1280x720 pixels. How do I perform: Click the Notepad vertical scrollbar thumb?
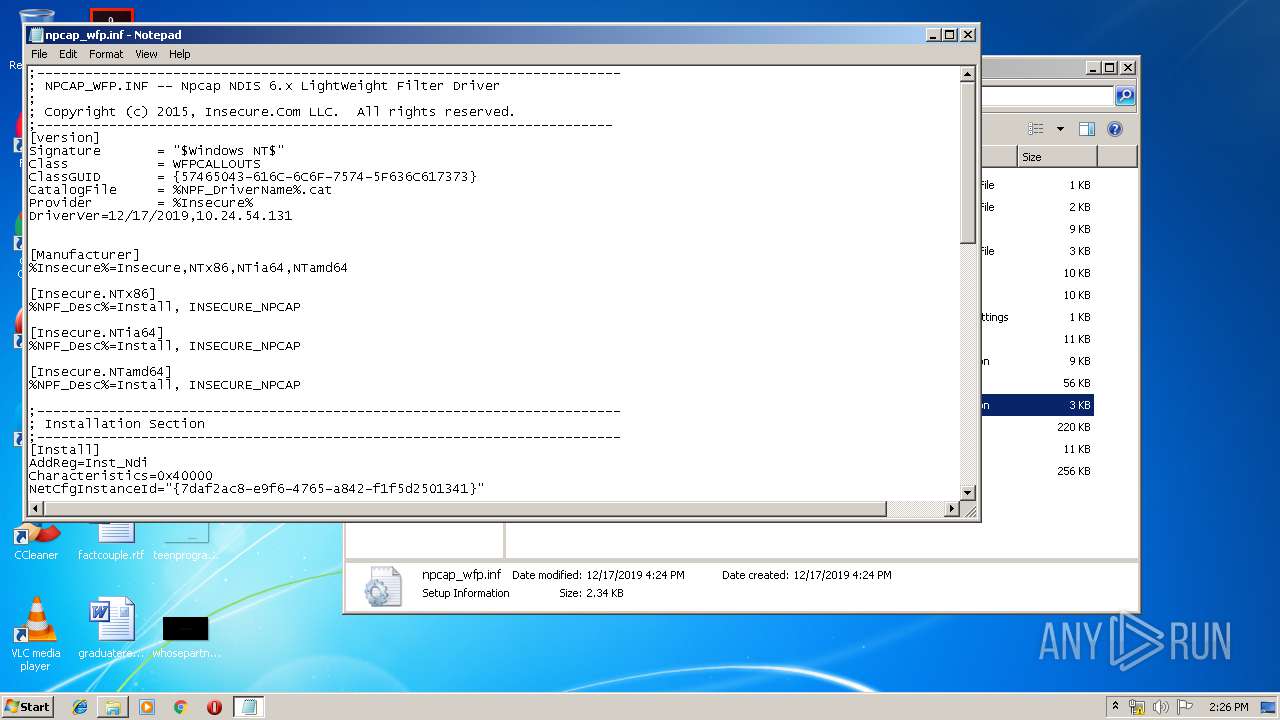pyautogui.click(x=967, y=162)
